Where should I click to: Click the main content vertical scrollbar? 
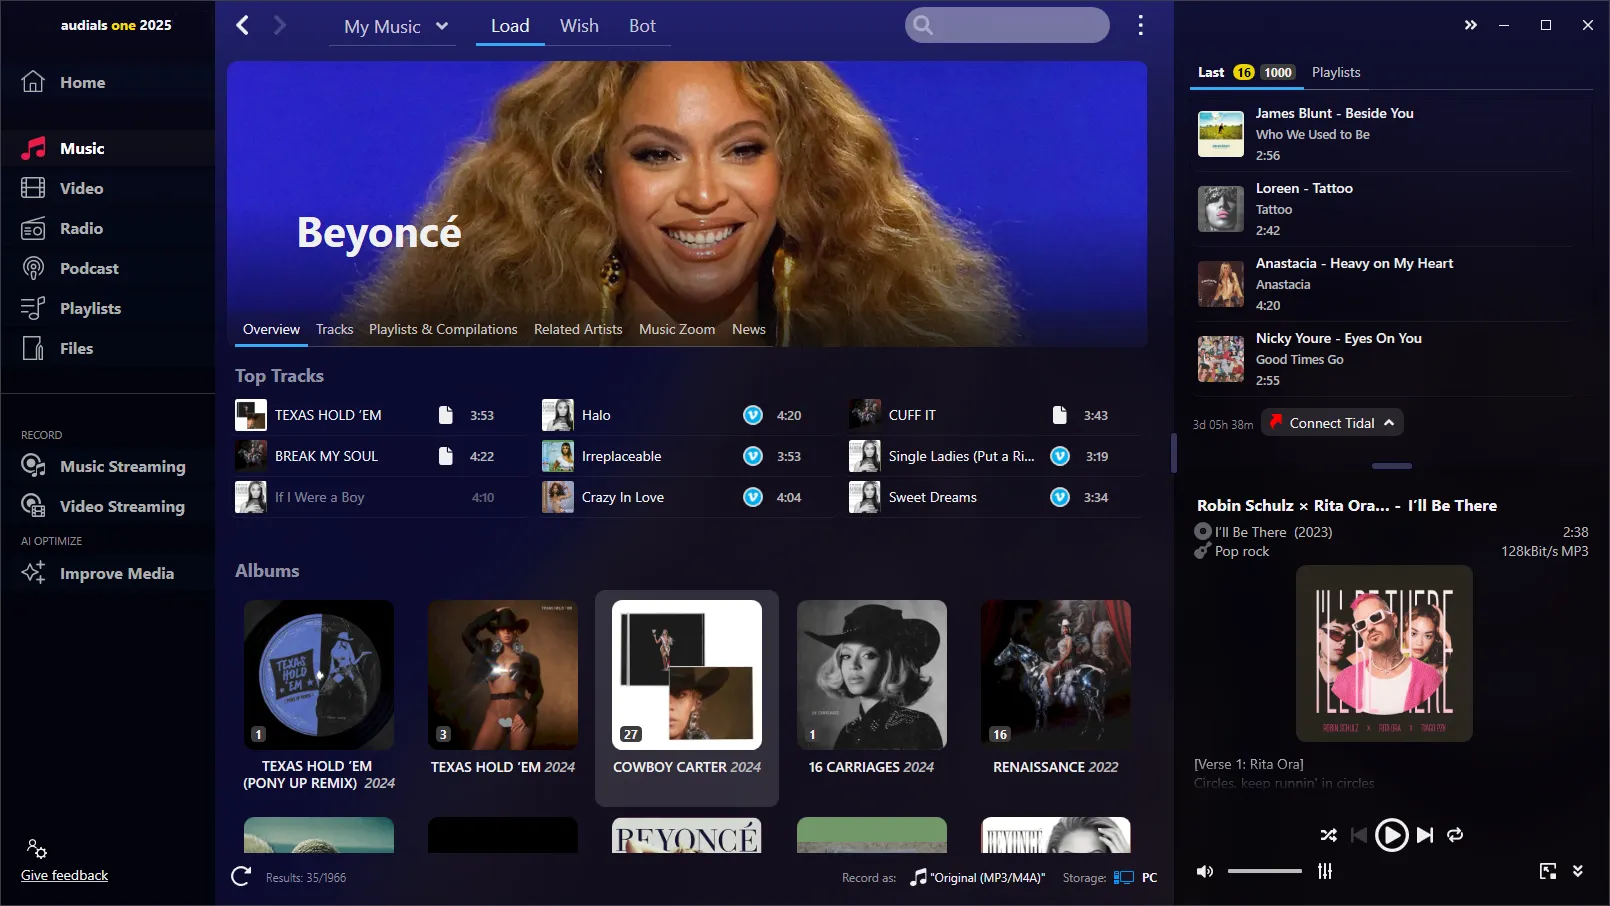tap(1173, 452)
